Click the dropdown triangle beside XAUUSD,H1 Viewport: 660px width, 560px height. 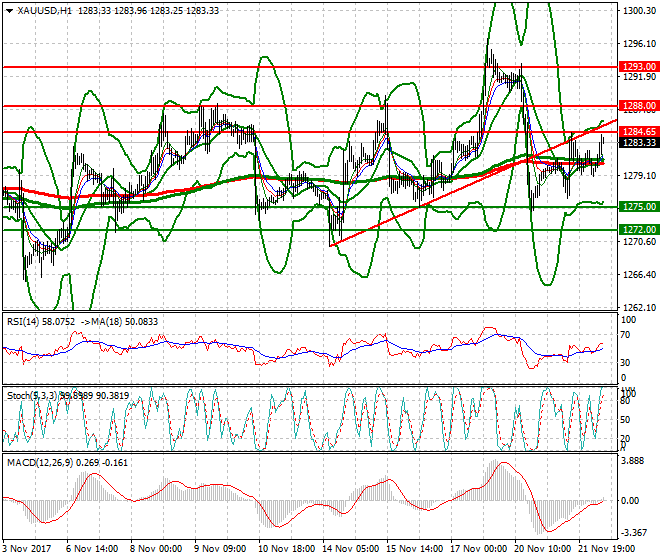click(8, 9)
